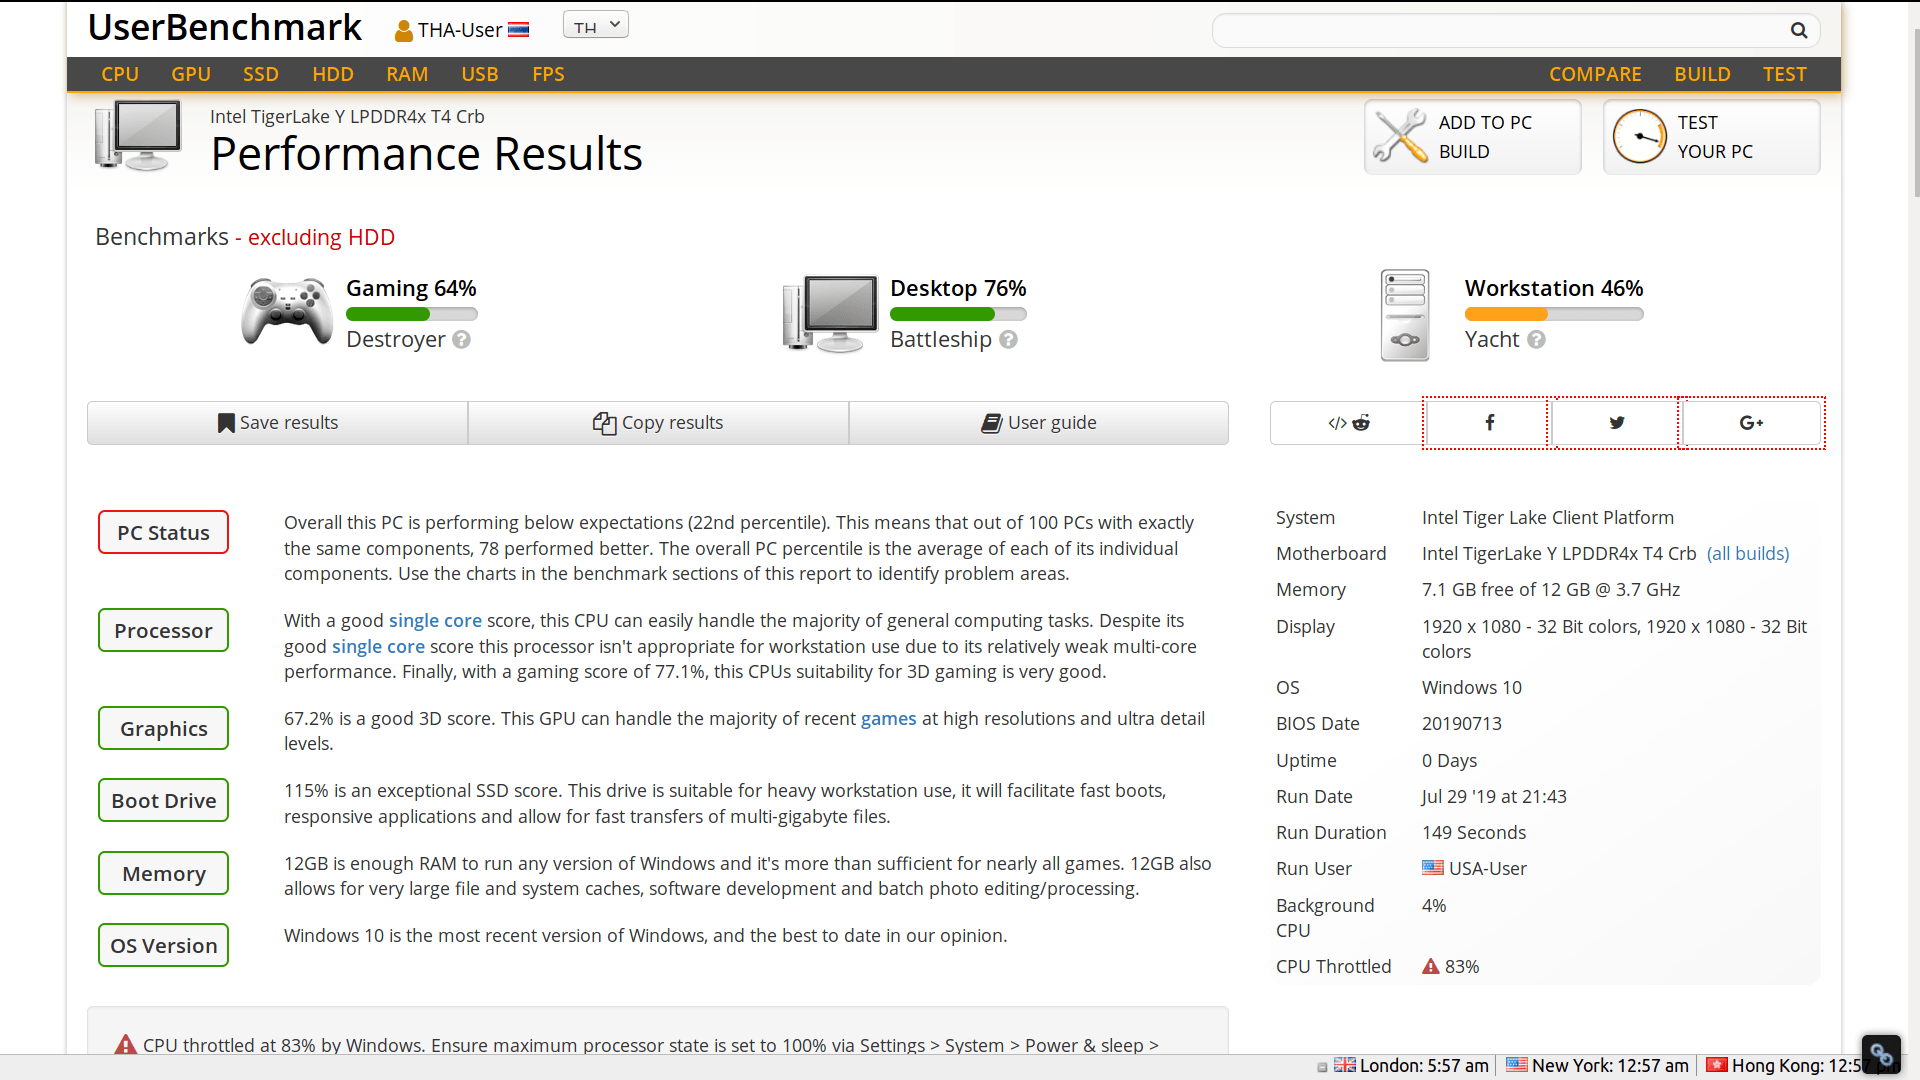Open help icon next to Yacht
Screen dimensions: 1920x1080
tap(1536, 340)
